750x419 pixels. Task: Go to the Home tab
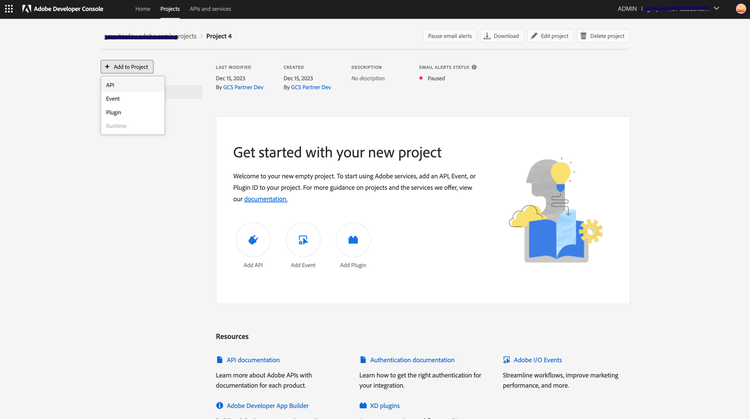(143, 8)
